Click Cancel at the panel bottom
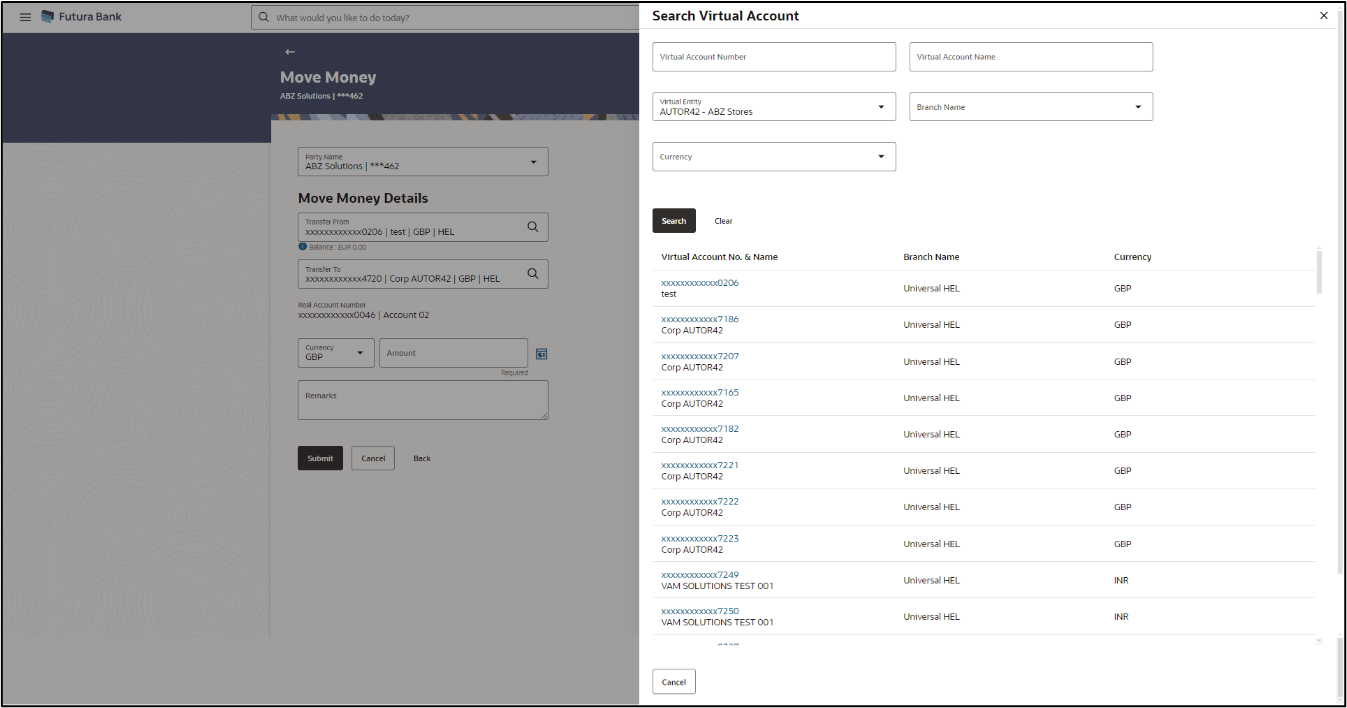1347x708 pixels. coord(674,682)
